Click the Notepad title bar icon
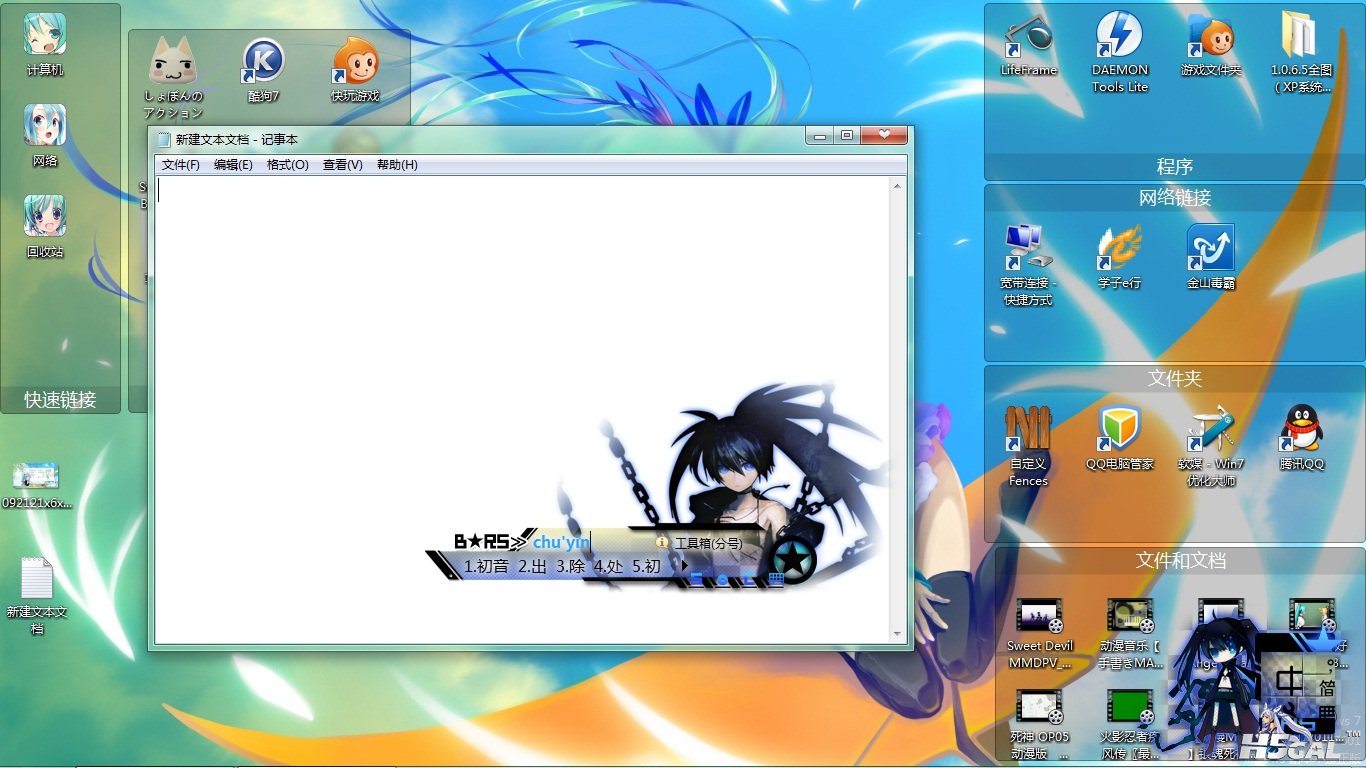The height and width of the screenshot is (768, 1366). [x=164, y=139]
